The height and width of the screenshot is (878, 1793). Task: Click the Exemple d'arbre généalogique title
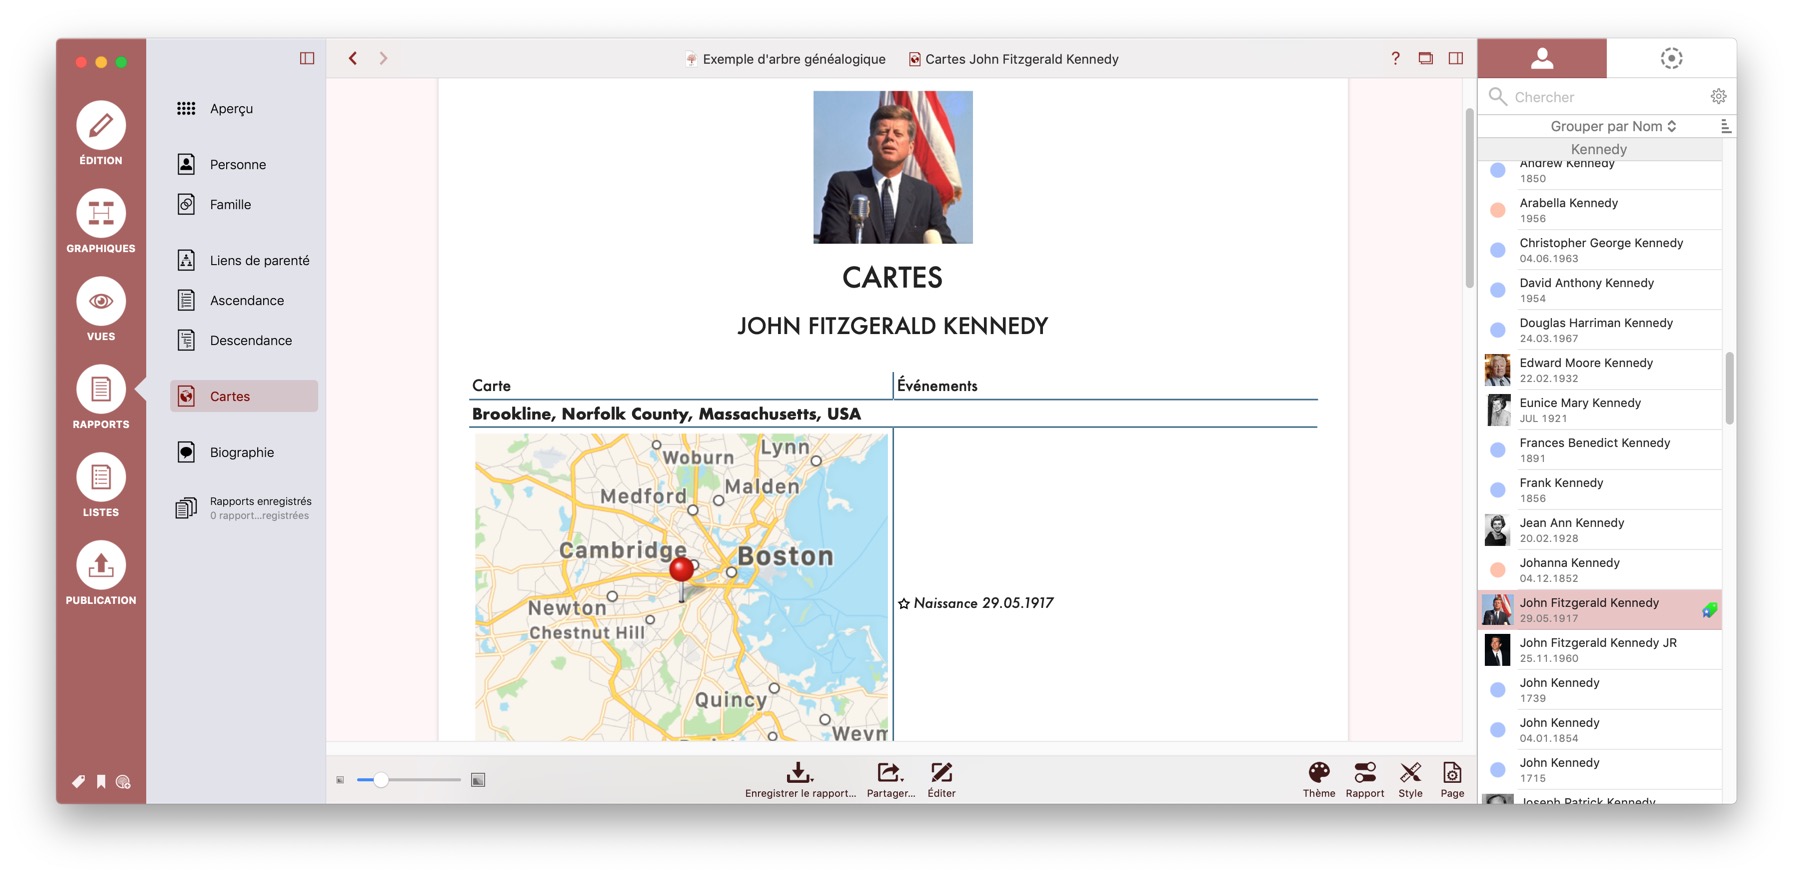(x=786, y=59)
